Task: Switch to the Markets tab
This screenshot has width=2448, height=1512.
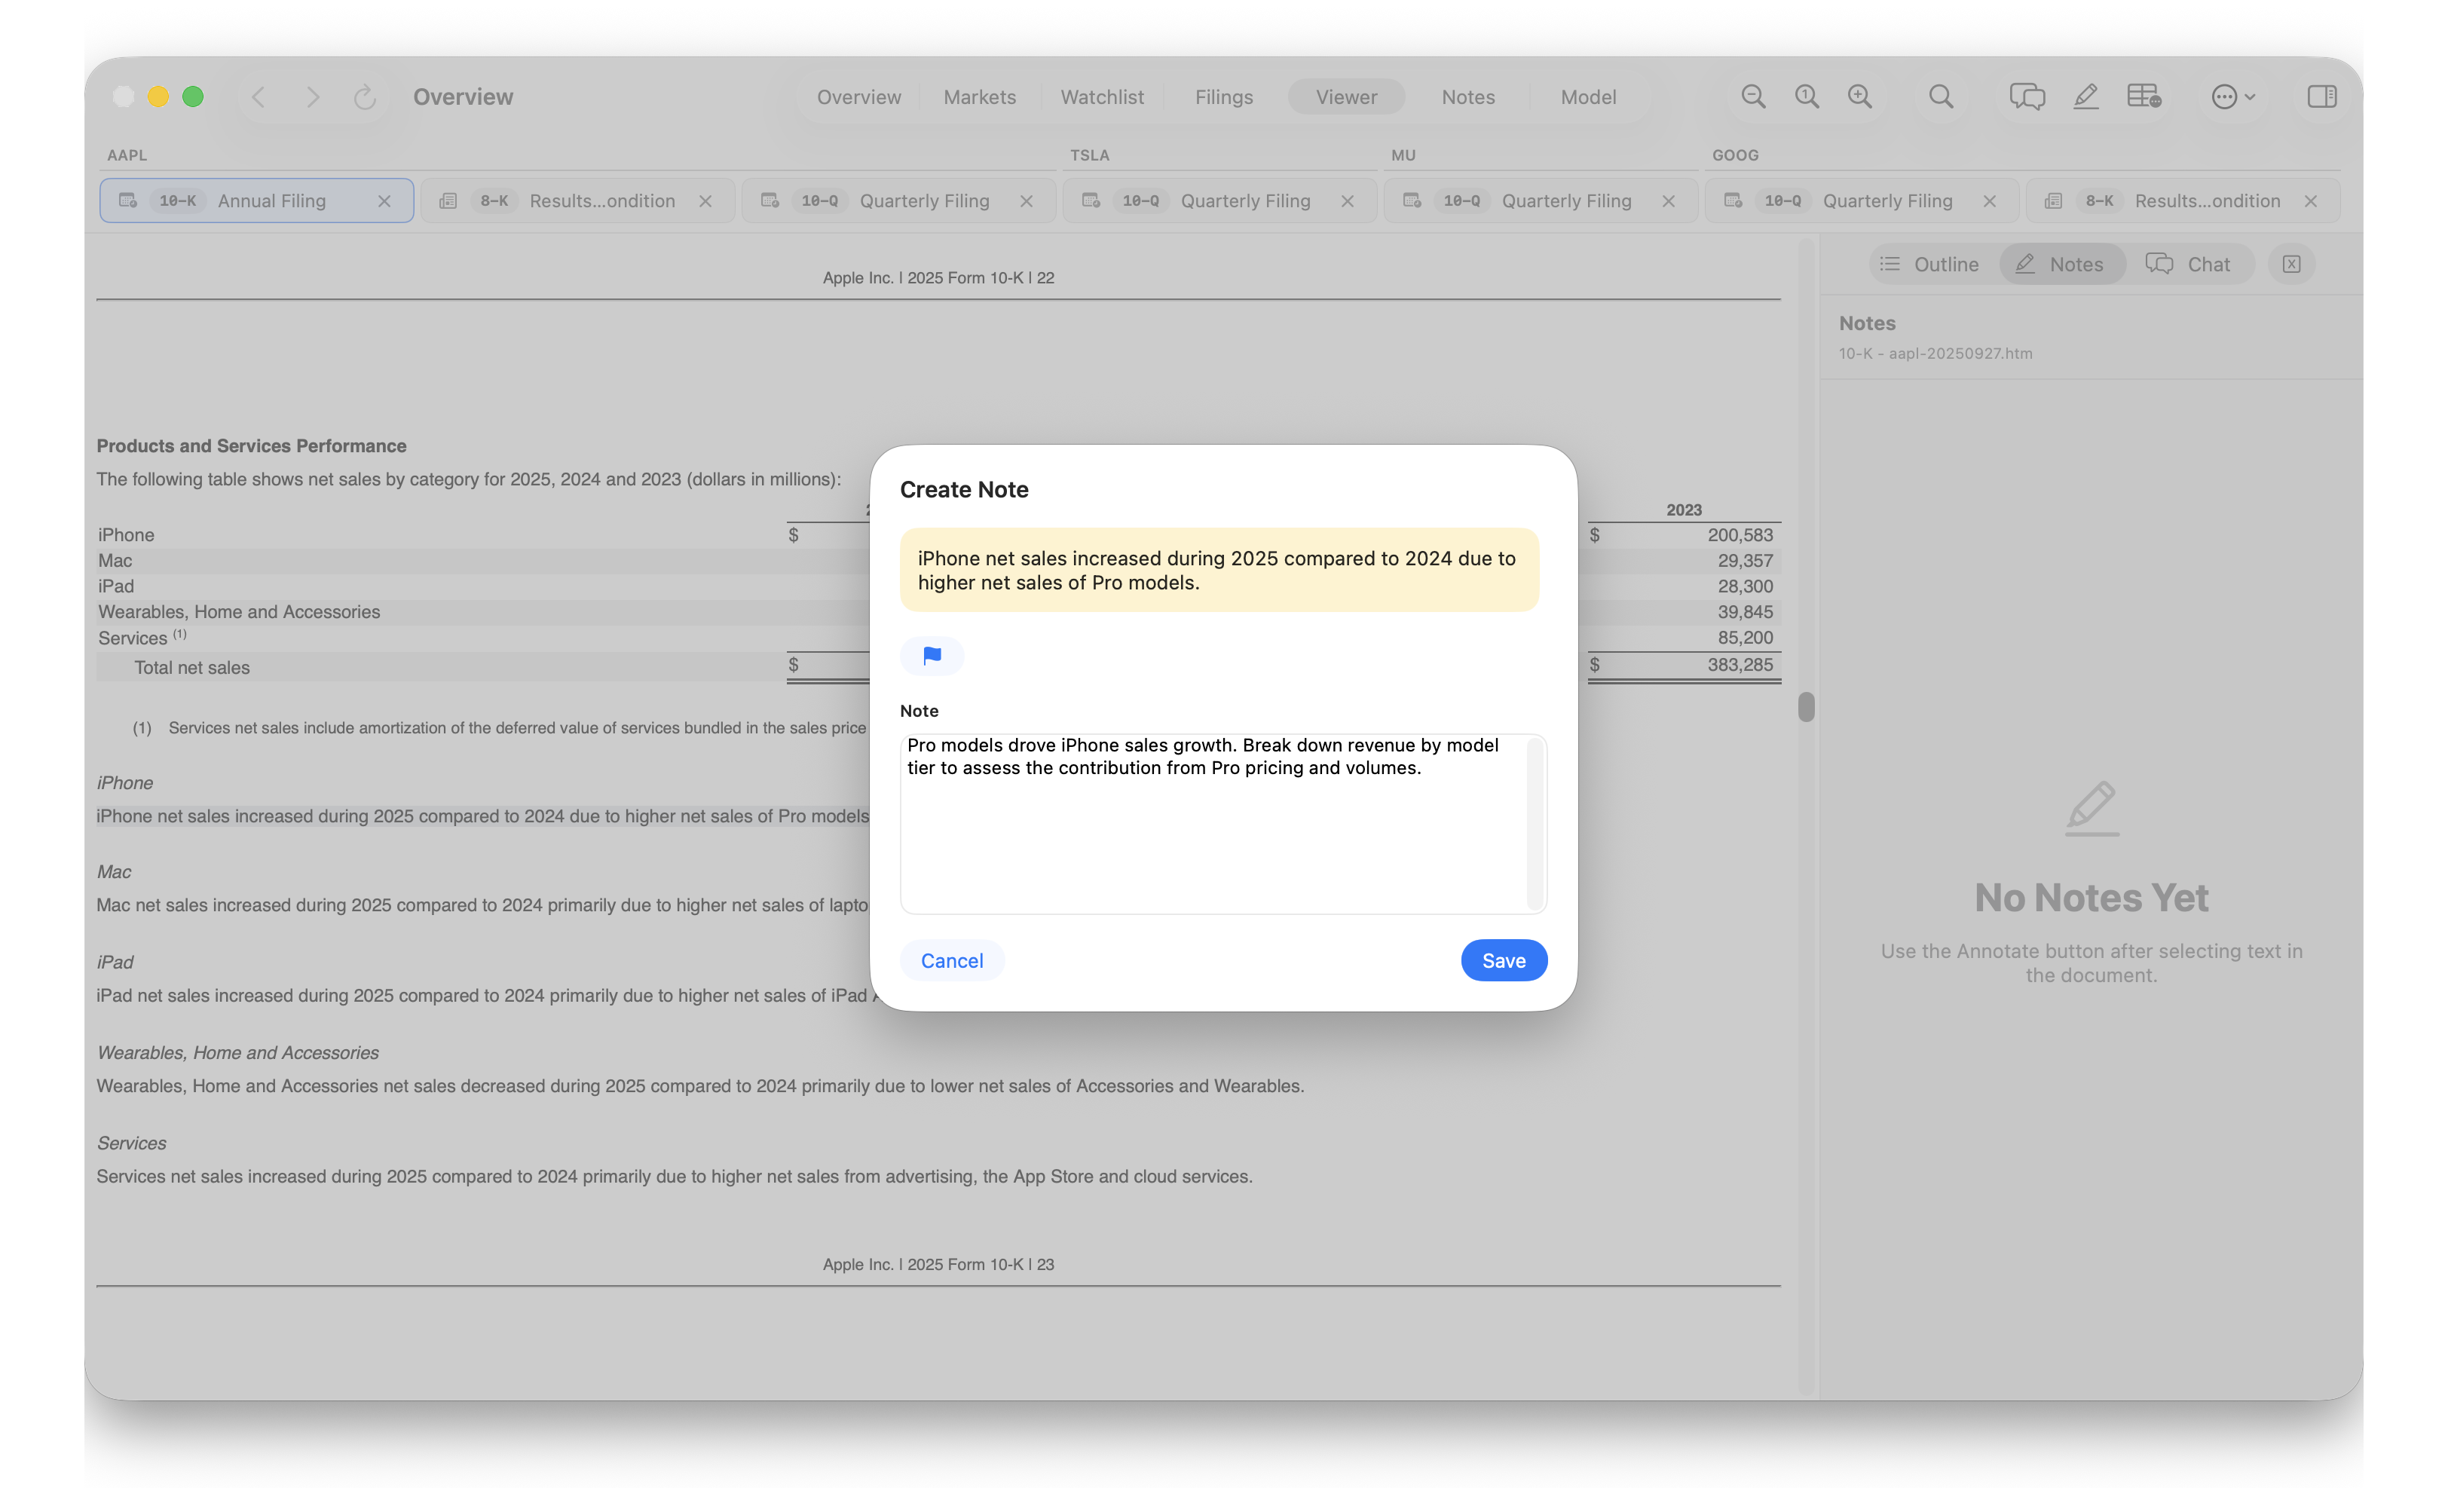Action: point(979,96)
